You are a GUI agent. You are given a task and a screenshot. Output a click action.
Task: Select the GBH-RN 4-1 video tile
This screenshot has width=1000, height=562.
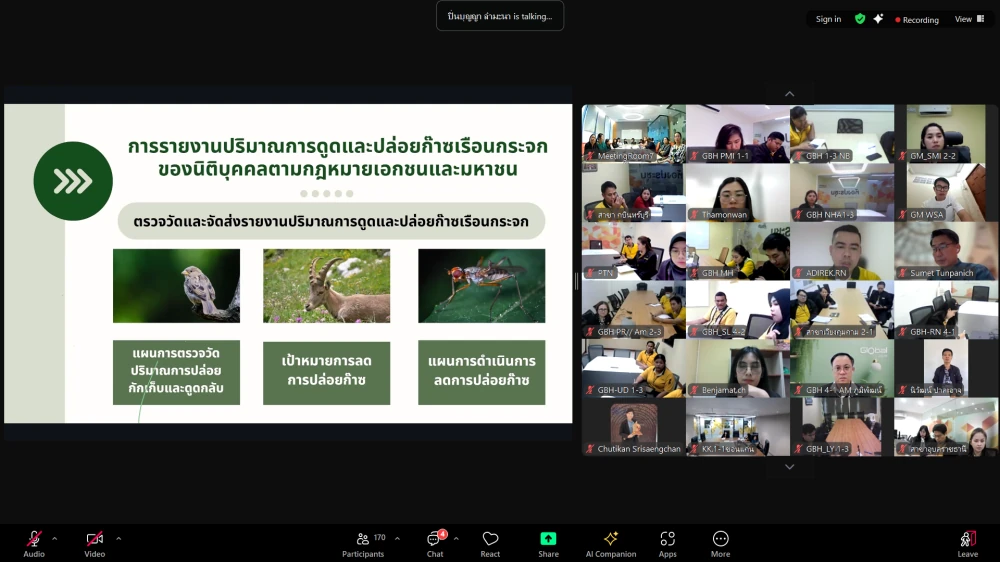click(946, 309)
